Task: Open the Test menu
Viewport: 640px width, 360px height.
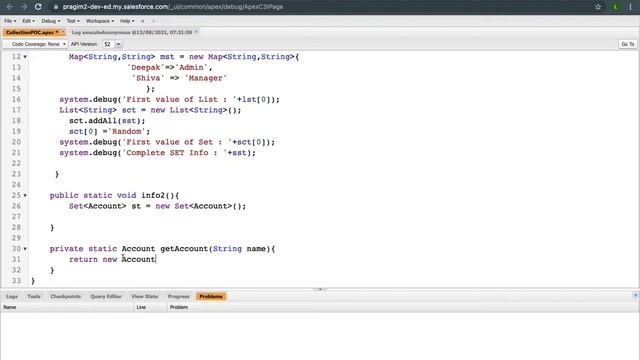Action: 73,21
